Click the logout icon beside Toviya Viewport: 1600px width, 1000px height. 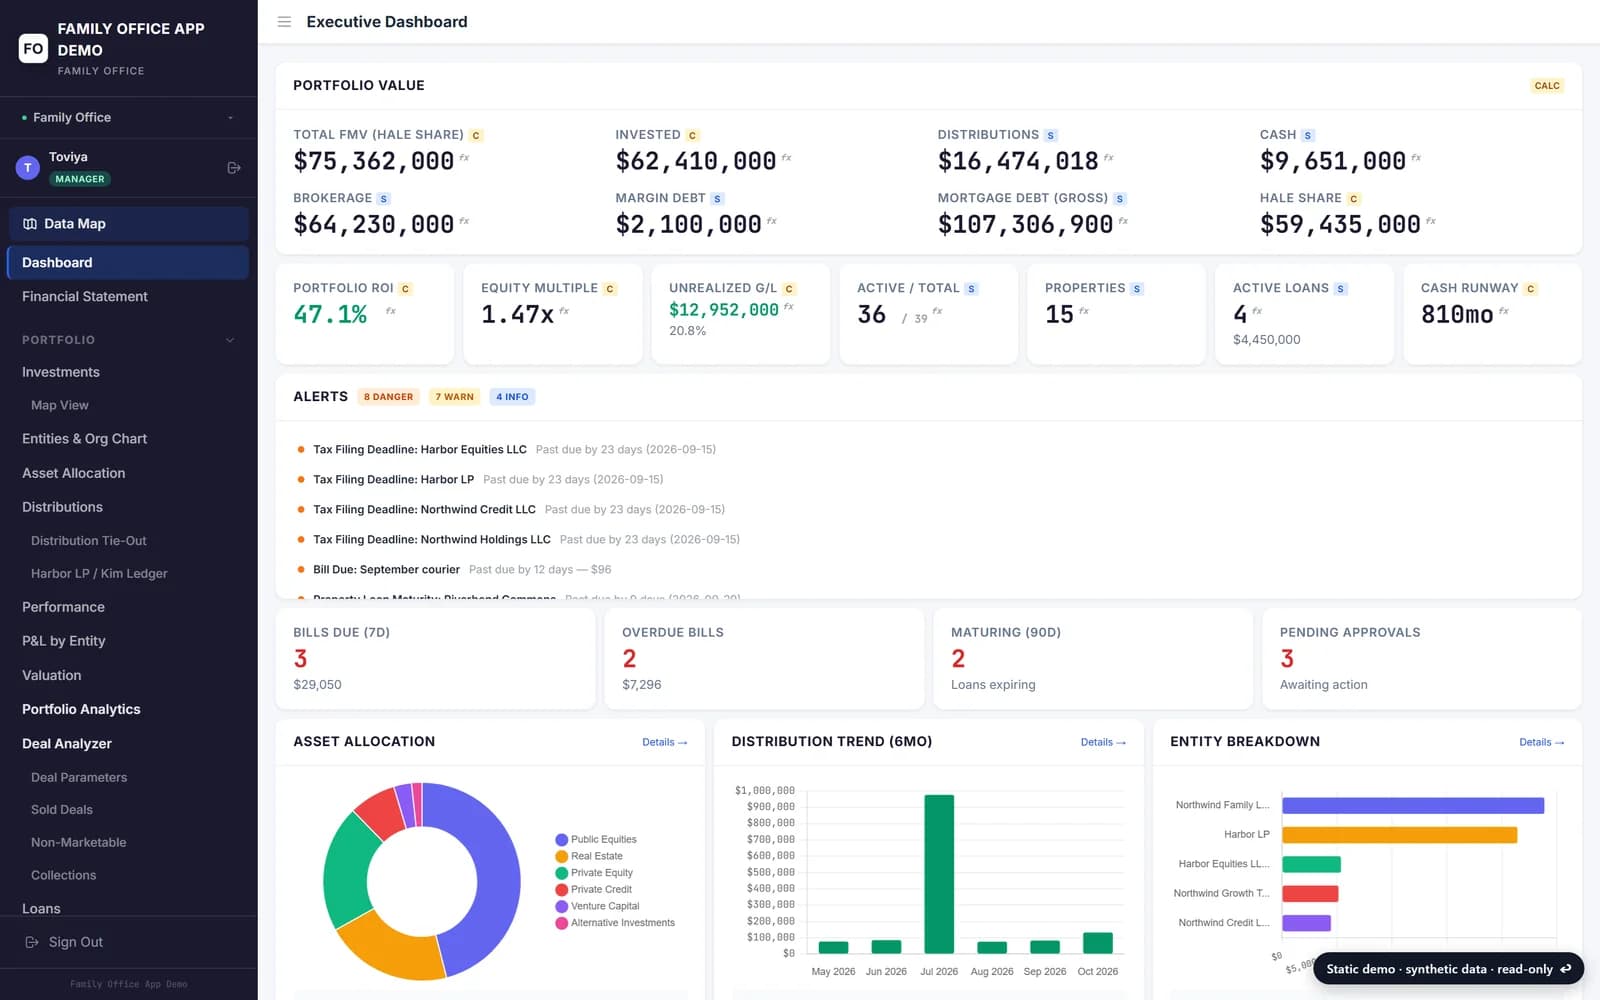click(x=234, y=168)
